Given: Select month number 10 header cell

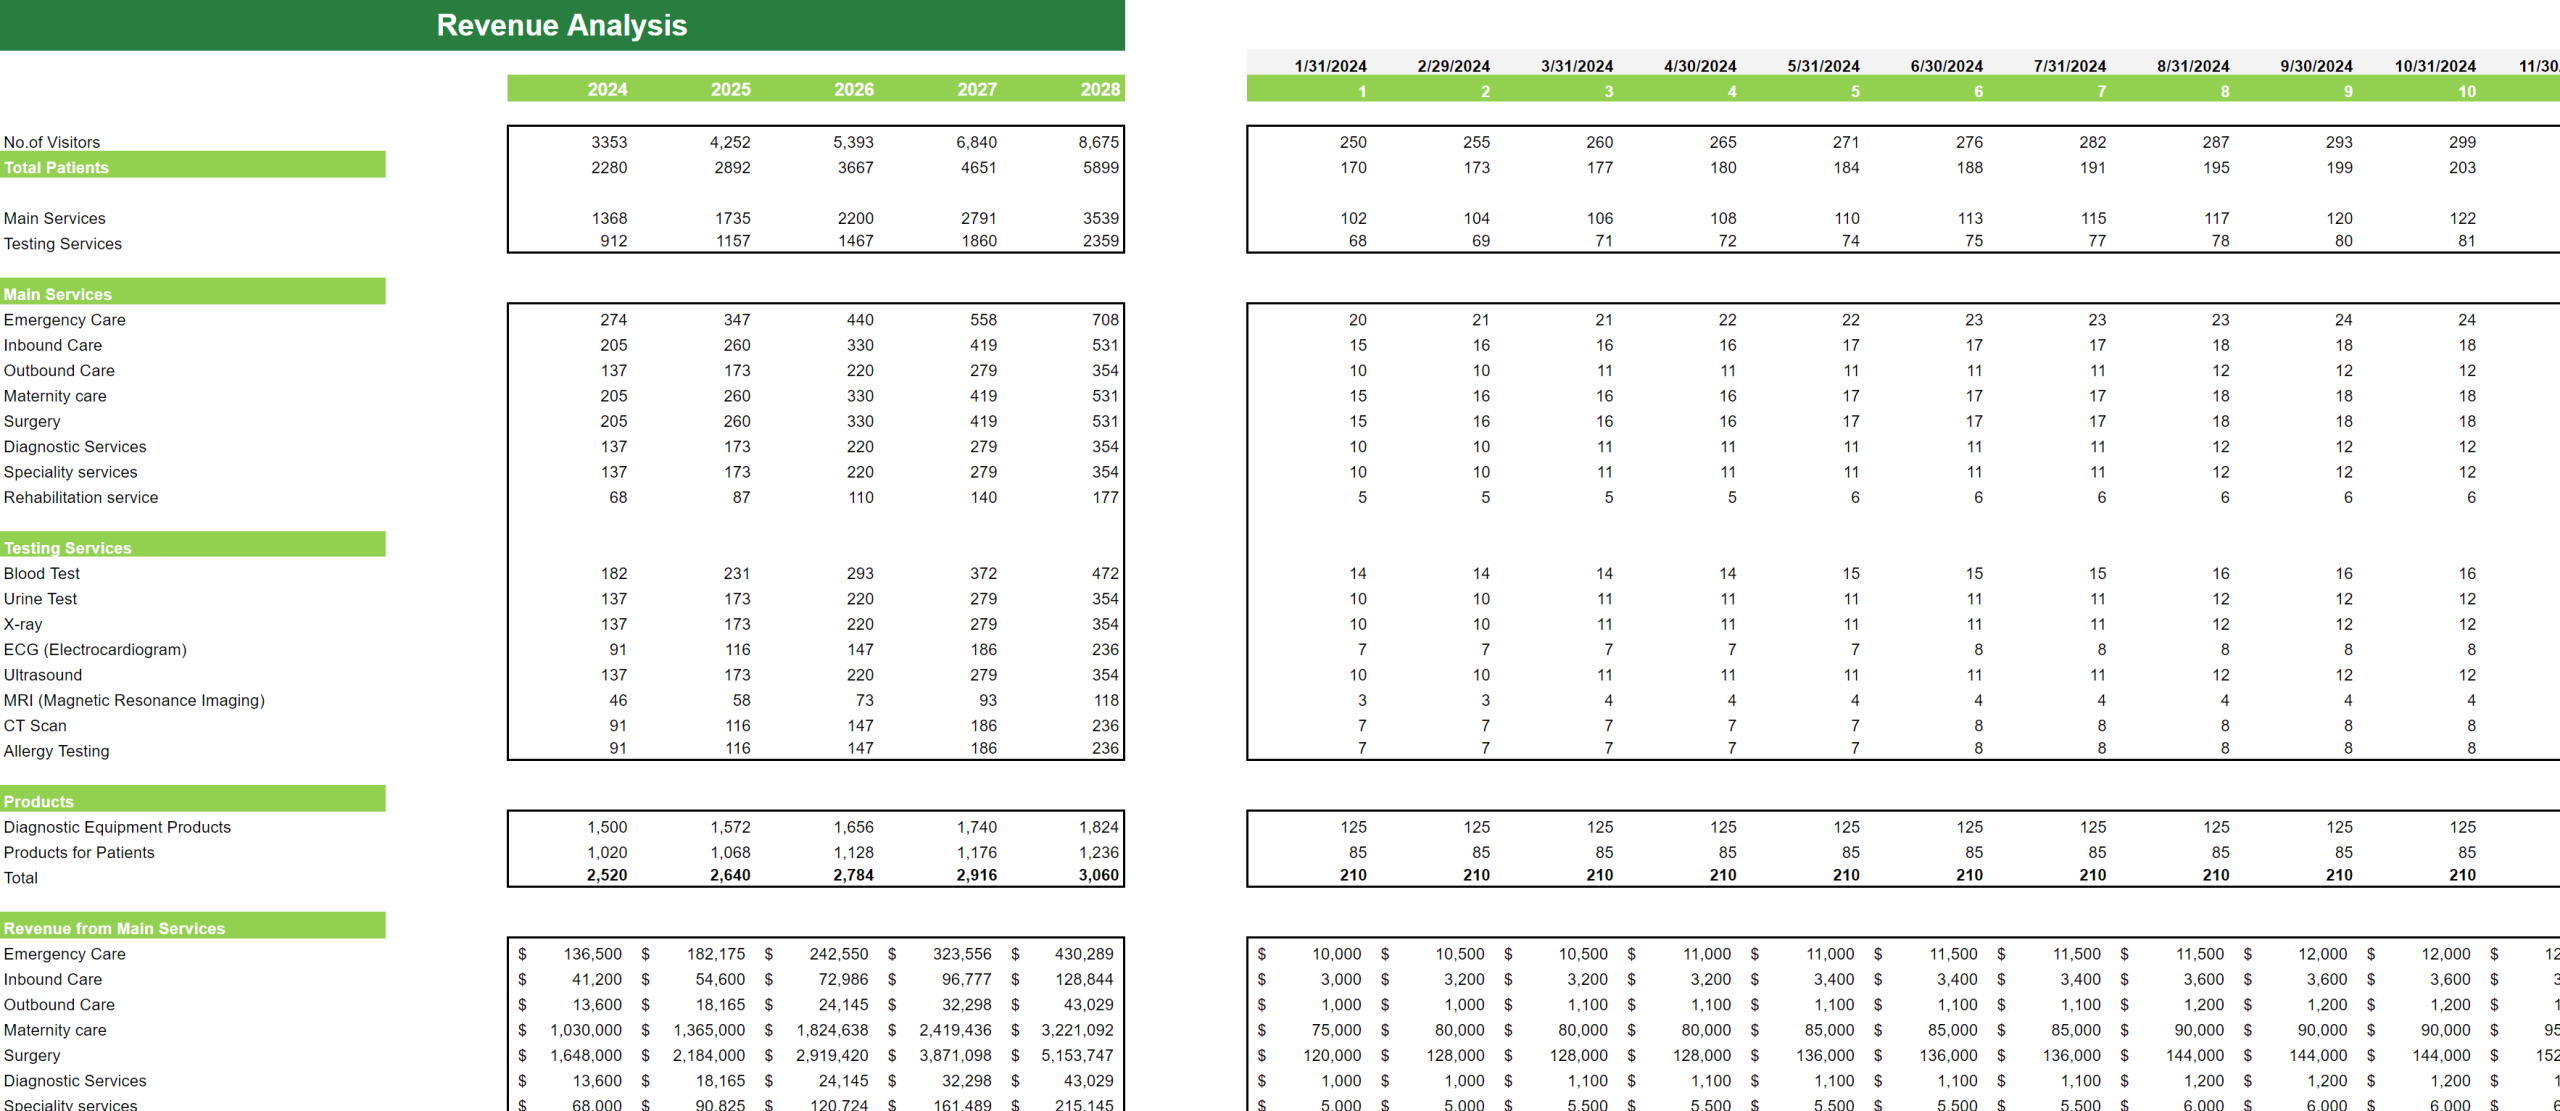Looking at the screenshot, I should pyautogui.click(x=2467, y=91).
